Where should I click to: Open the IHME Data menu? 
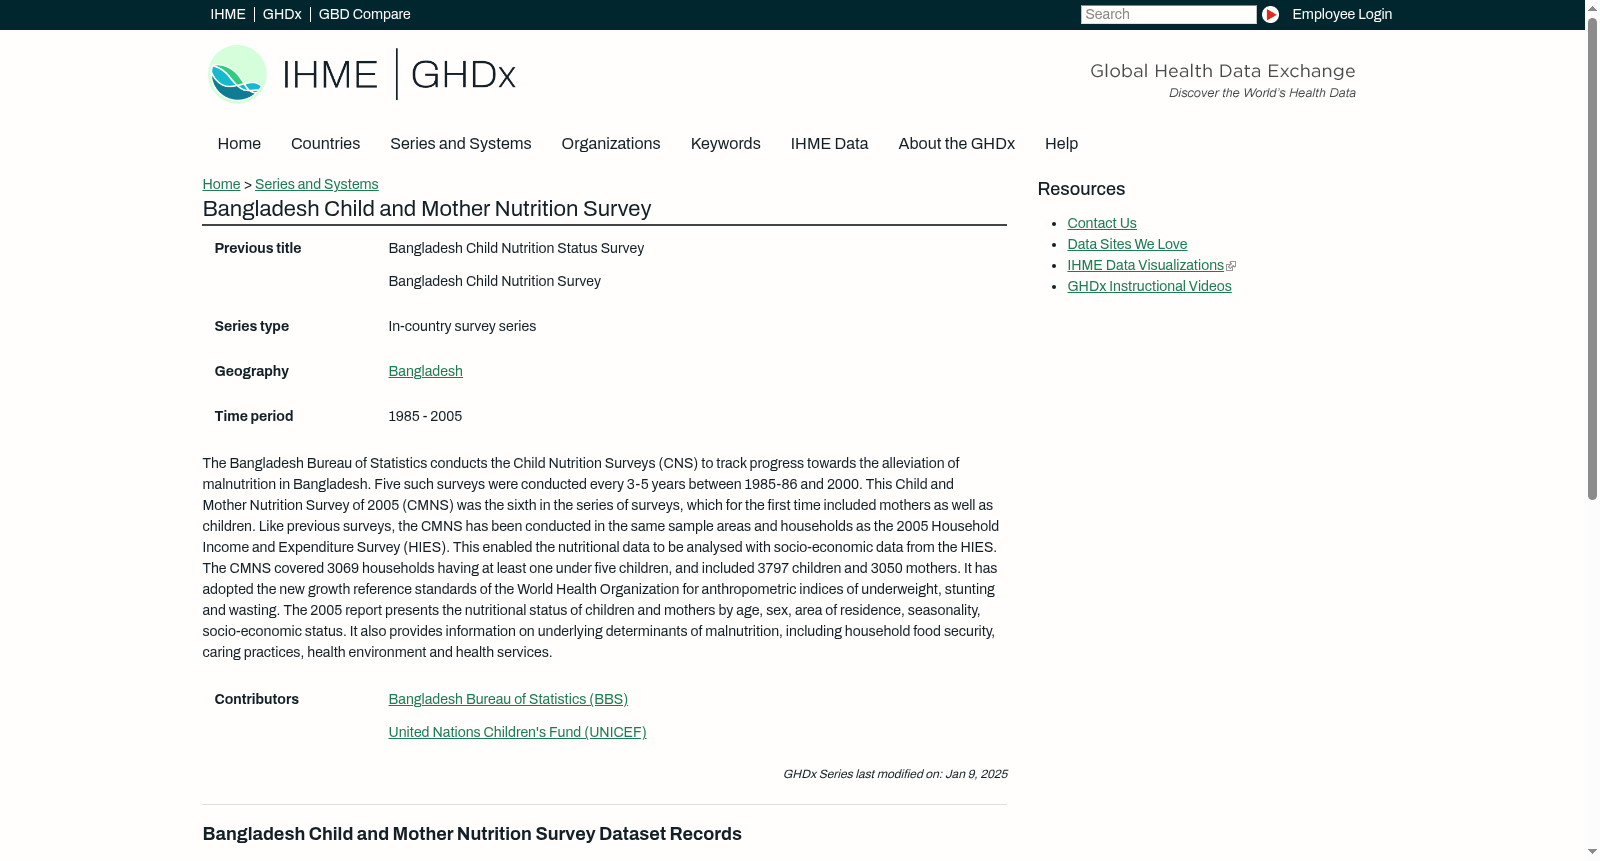pyautogui.click(x=829, y=144)
